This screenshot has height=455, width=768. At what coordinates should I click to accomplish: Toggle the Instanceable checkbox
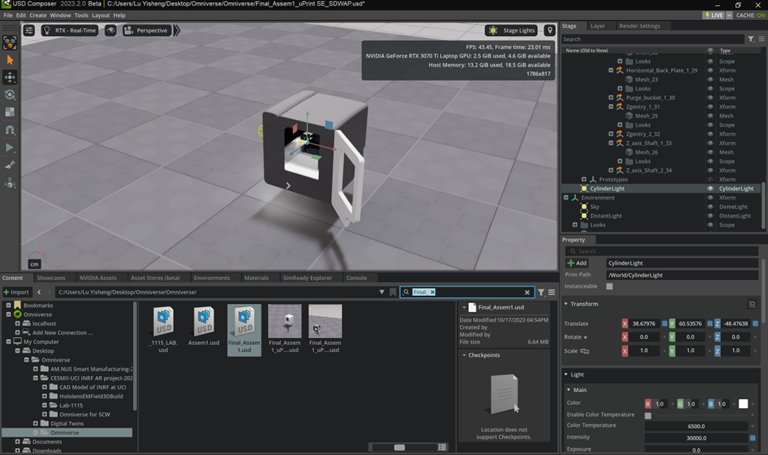pyautogui.click(x=609, y=287)
